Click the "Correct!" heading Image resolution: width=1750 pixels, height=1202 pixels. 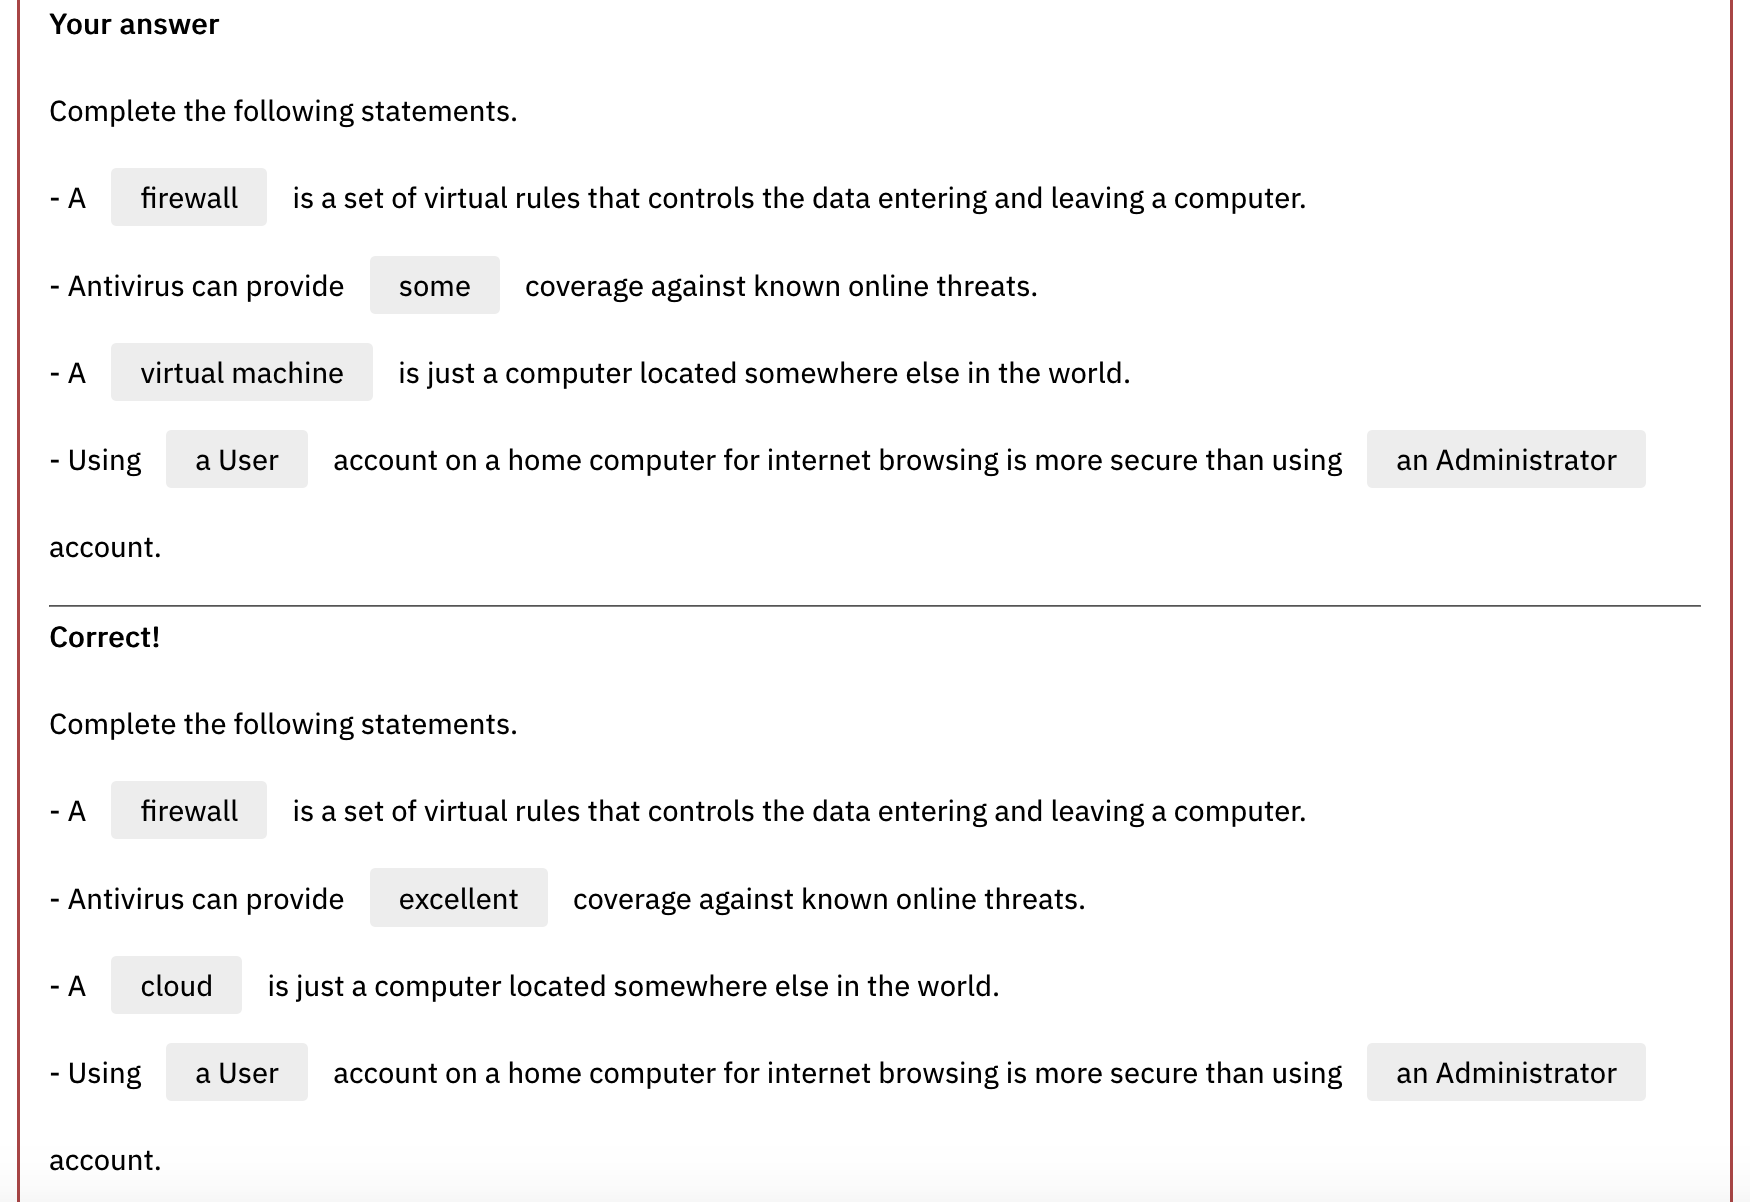coord(105,638)
